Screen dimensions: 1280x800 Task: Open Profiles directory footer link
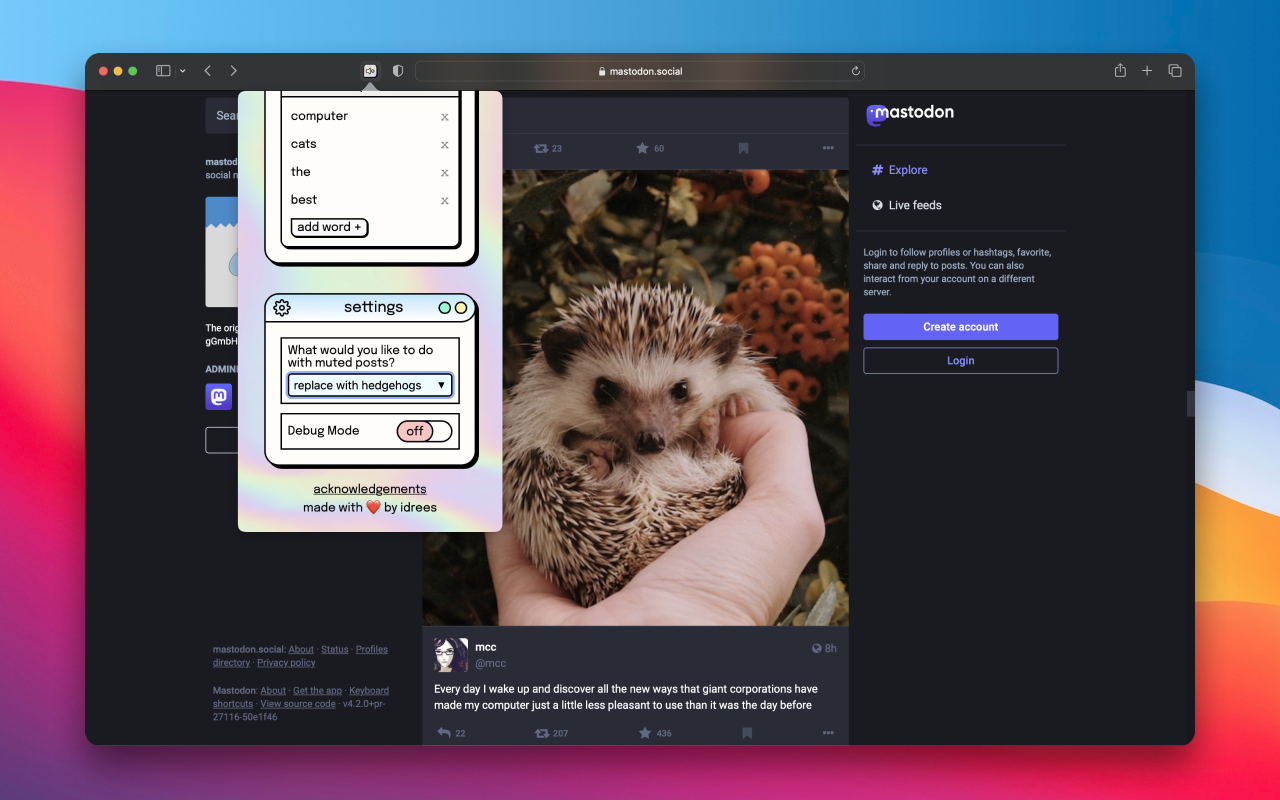[300, 656]
